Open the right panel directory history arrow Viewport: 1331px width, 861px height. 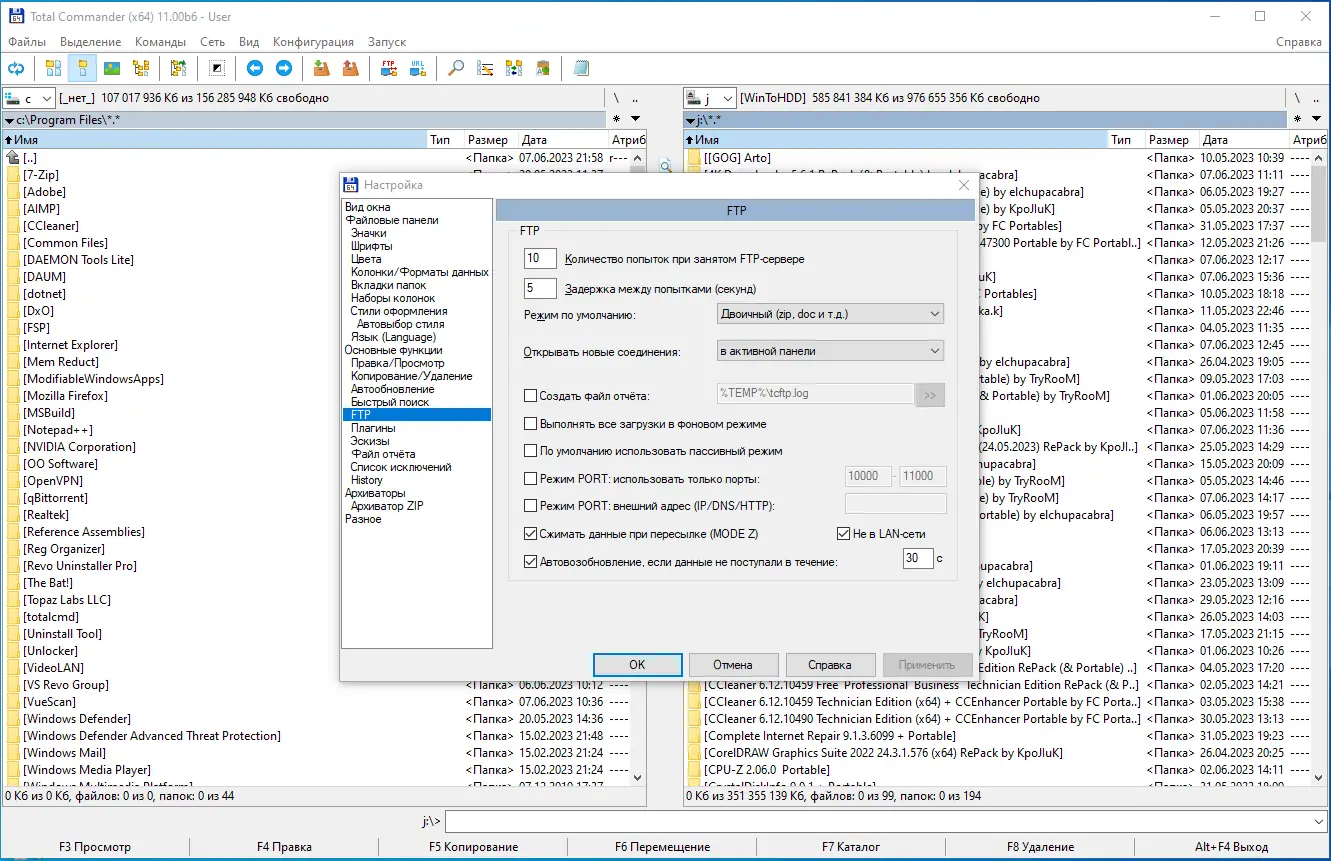[x=1316, y=120]
